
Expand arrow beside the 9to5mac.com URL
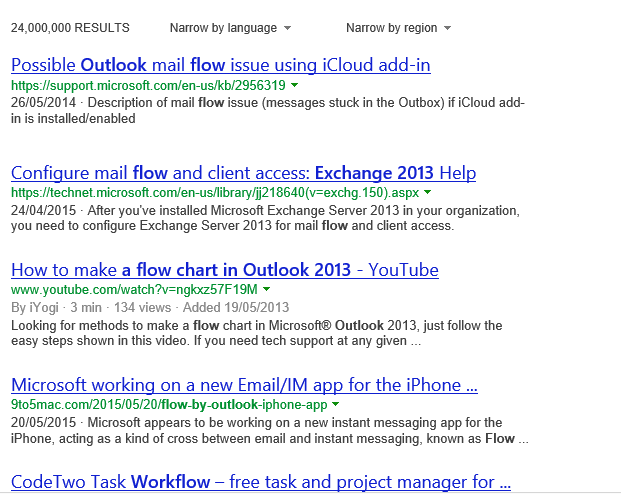pyautogui.click(x=335, y=405)
